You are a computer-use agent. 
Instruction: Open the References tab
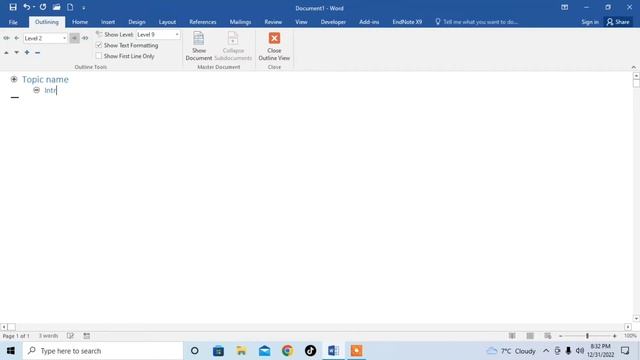(202, 22)
